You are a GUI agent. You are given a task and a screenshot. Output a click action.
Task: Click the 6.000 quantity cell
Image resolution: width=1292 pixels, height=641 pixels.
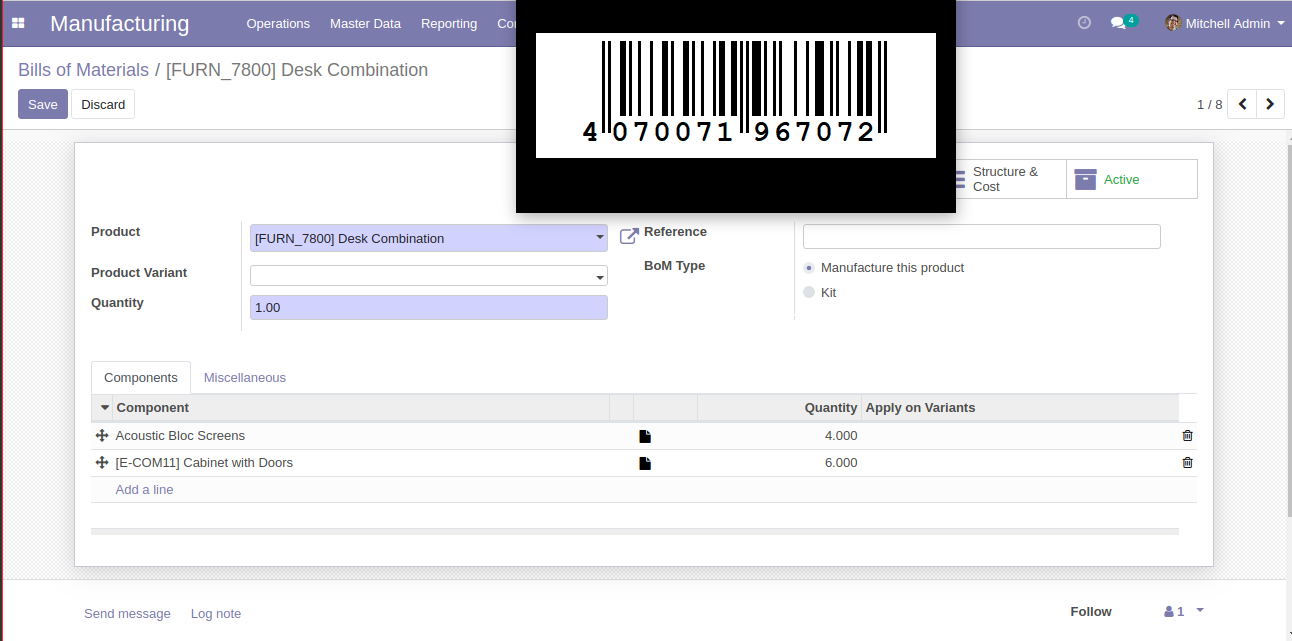tap(780, 463)
